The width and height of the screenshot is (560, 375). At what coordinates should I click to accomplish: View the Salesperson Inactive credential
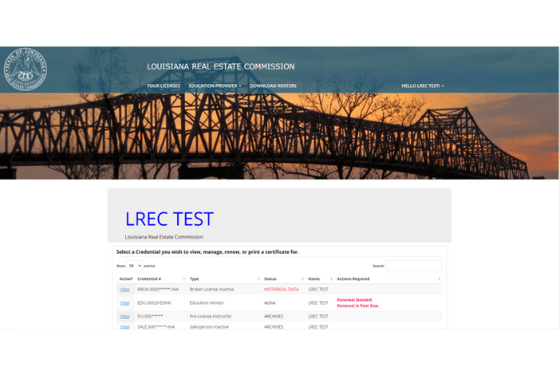click(125, 326)
